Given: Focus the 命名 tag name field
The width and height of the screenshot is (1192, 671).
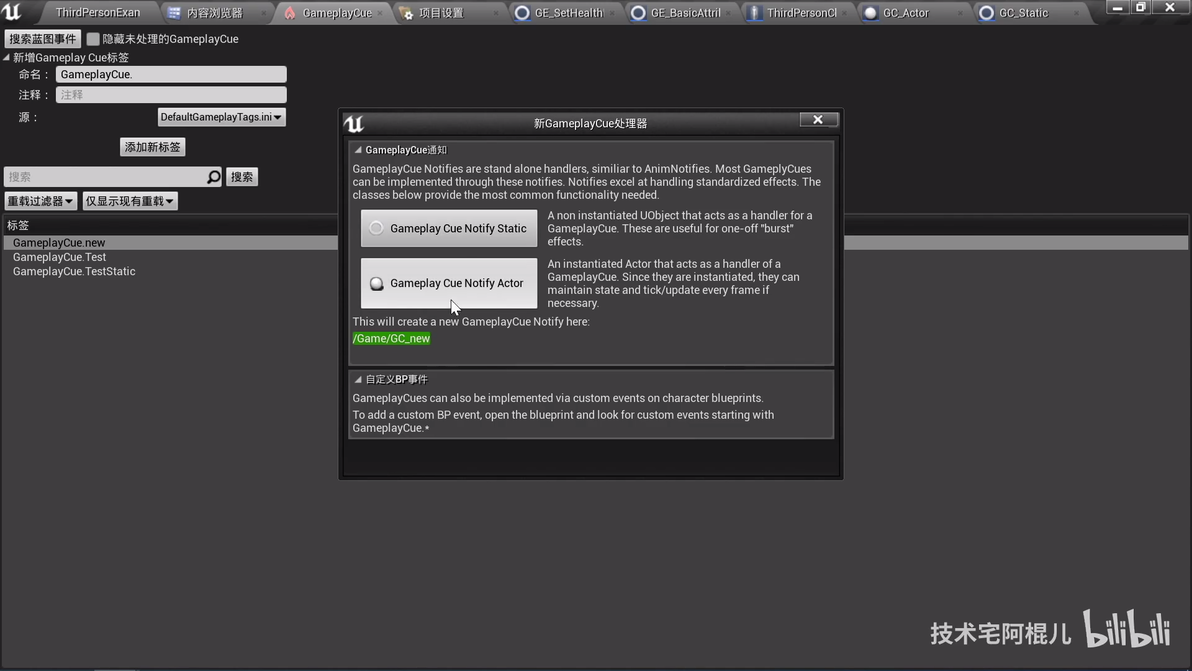Looking at the screenshot, I should coord(171,74).
